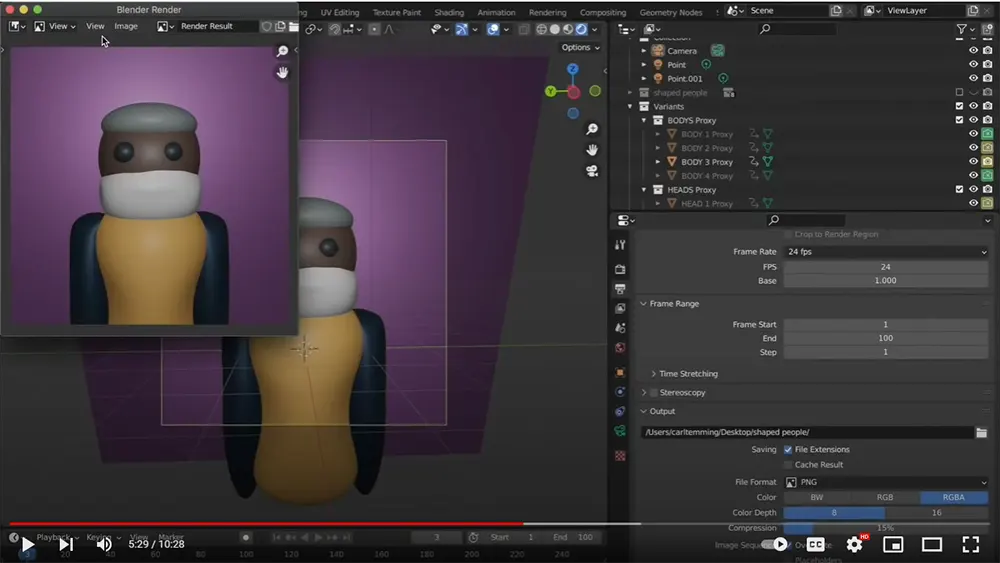The image size is (1000, 563).
Task: Click the Render Result image name field
Action: (x=217, y=26)
